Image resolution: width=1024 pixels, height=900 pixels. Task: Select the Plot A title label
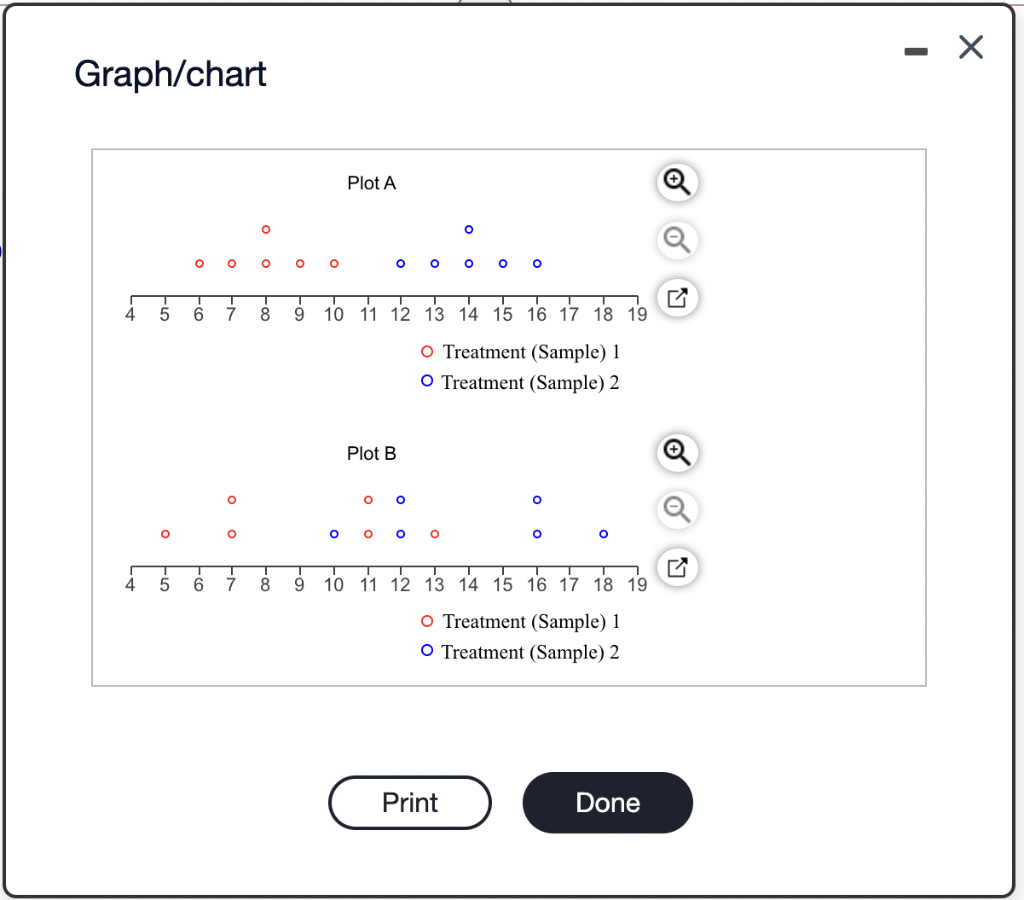tap(371, 183)
